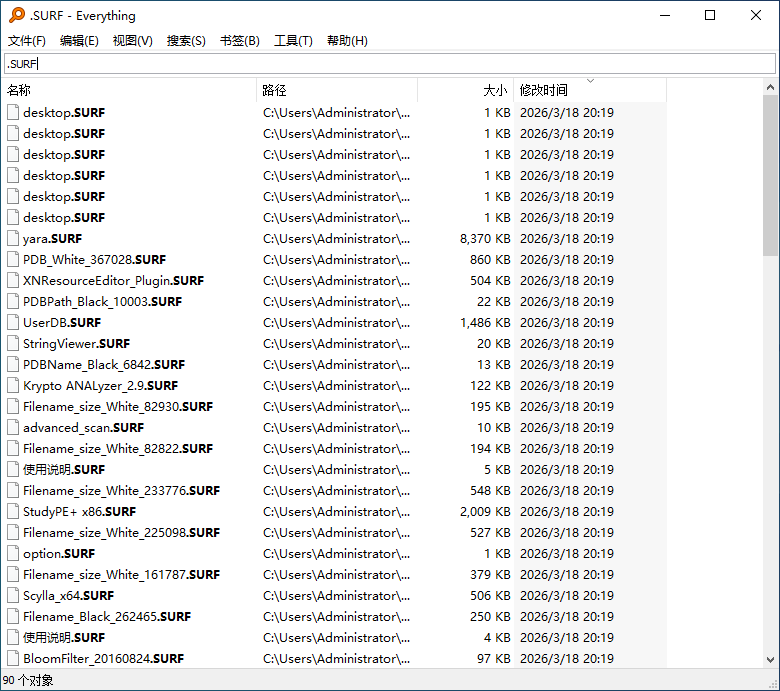The height and width of the screenshot is (691, 780).
Task: Click file icon of Filename_size_White_82822.SURF
Action: click(13, 449)
